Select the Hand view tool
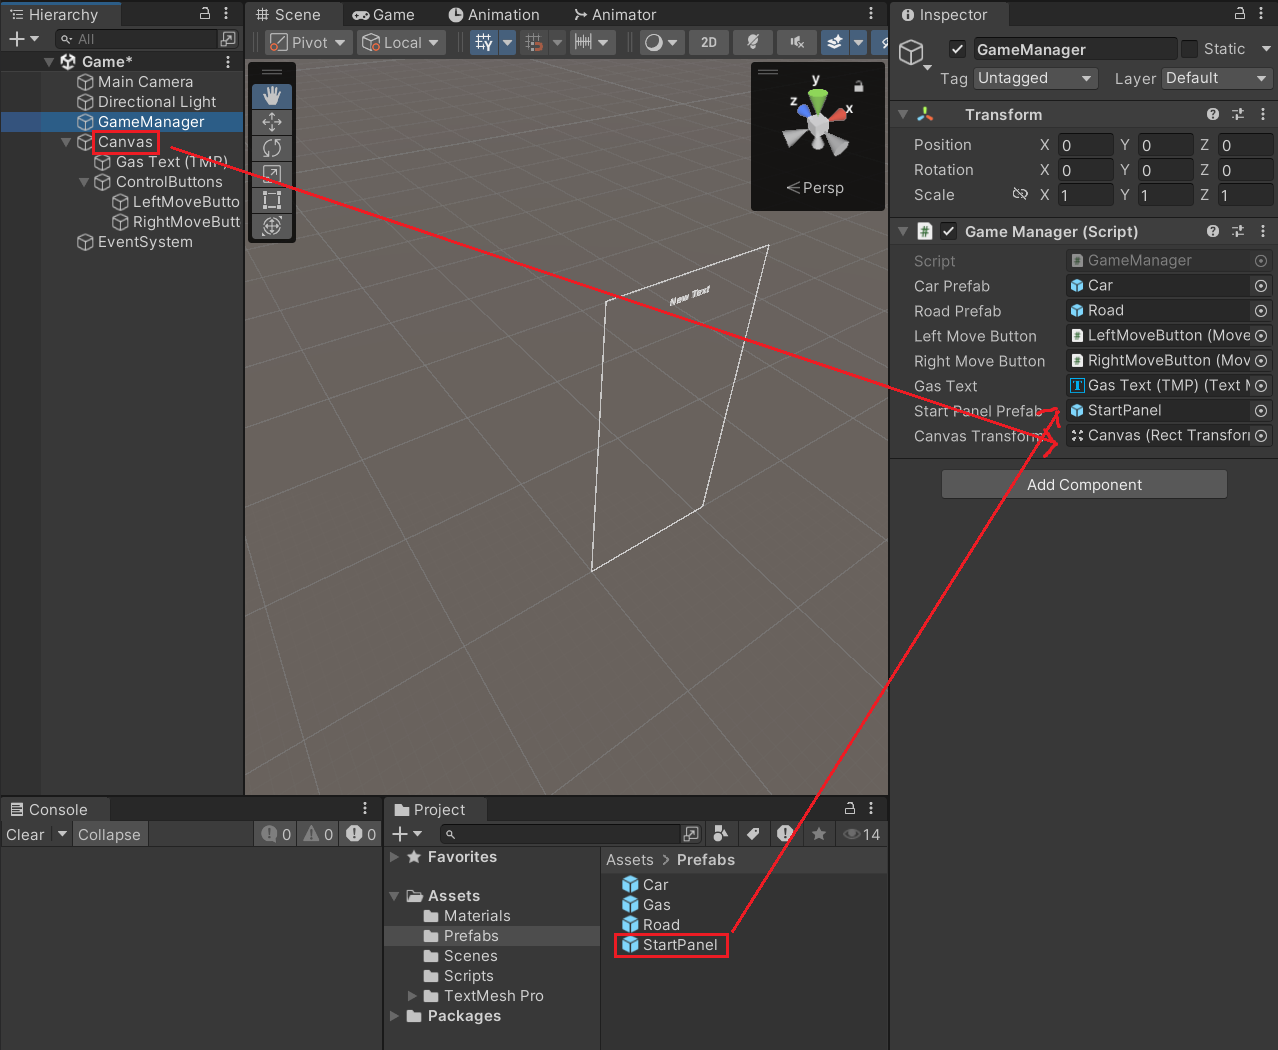Image resolution: width=1278 pixels, height=1050 pixels. click(272, 96)
